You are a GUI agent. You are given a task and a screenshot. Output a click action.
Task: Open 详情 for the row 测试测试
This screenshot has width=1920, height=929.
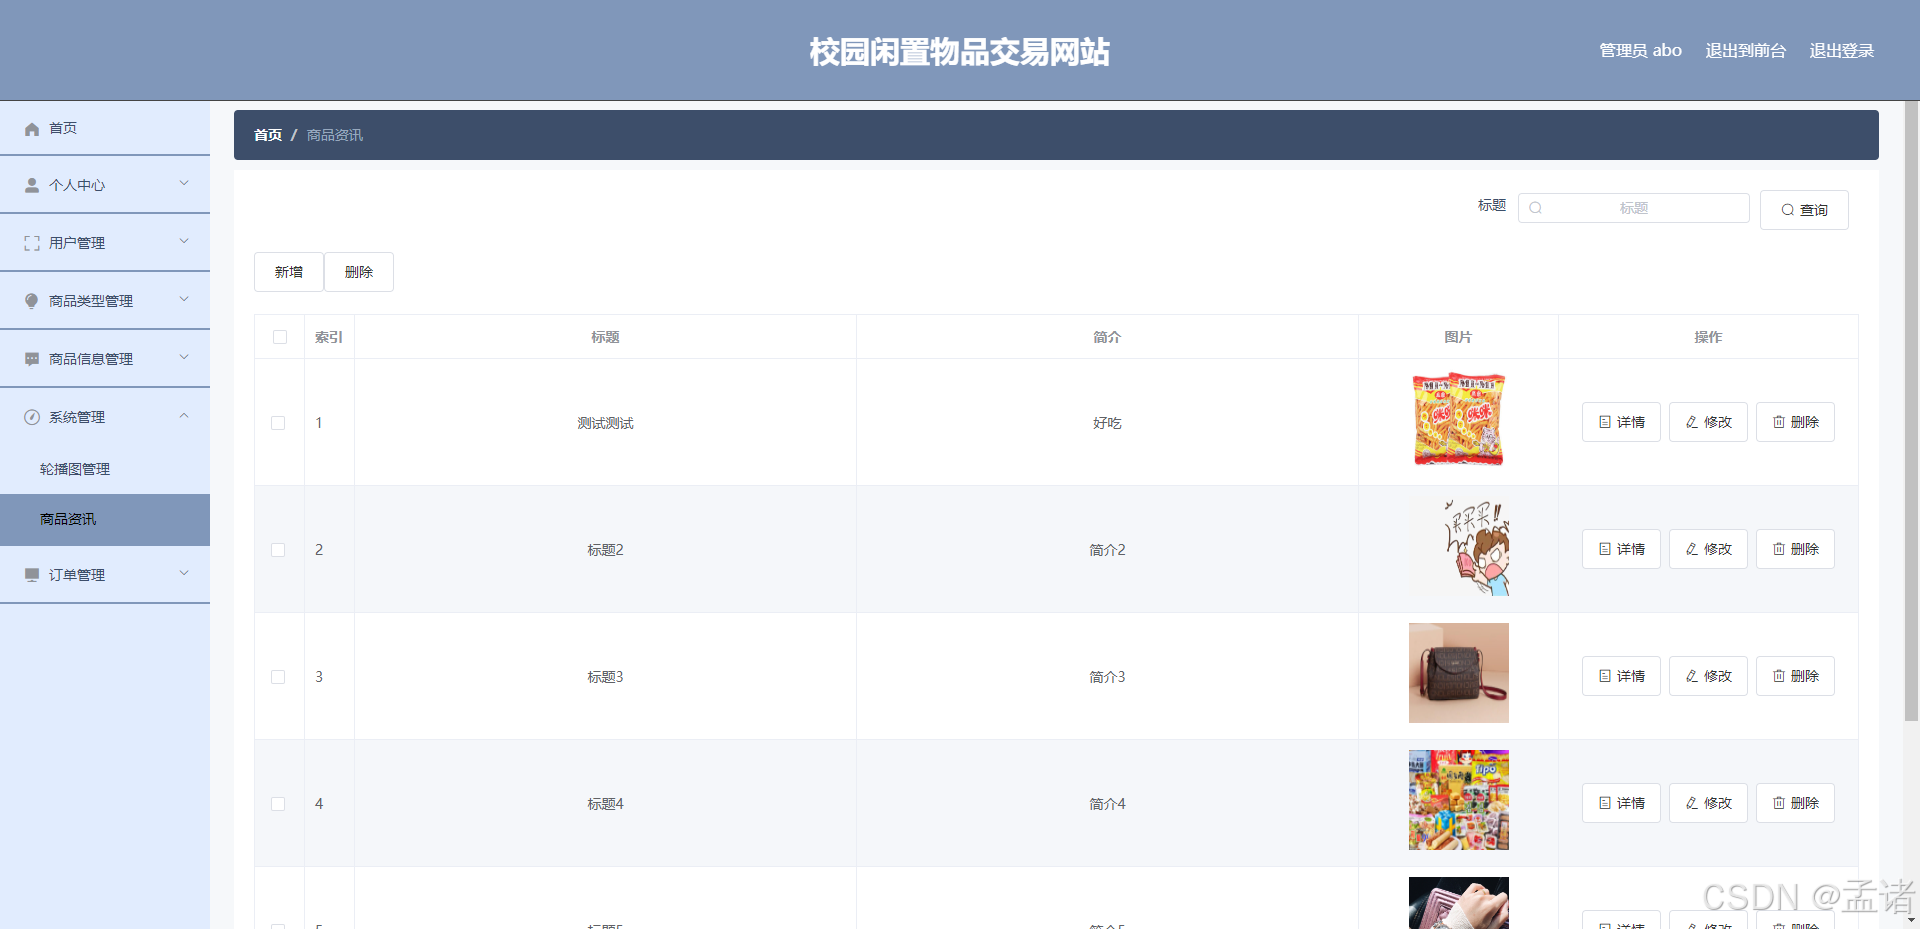(x=1621, y=422)
